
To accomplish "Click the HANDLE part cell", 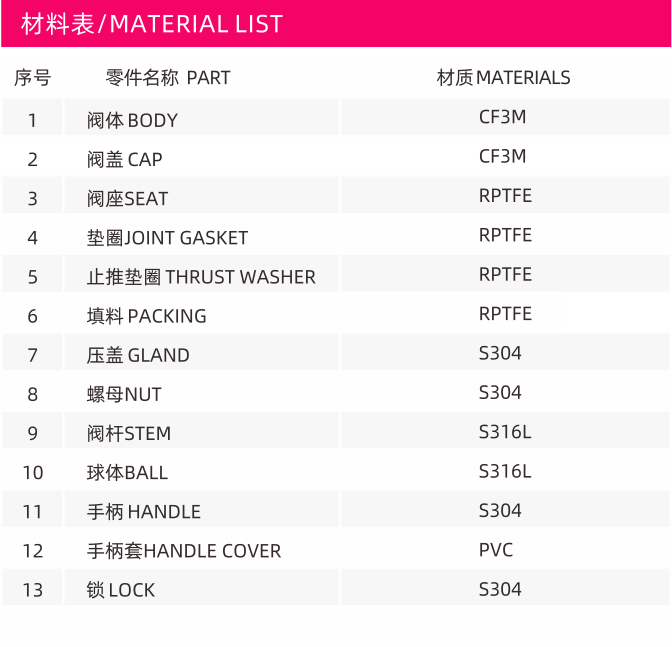I will (201, 509).
